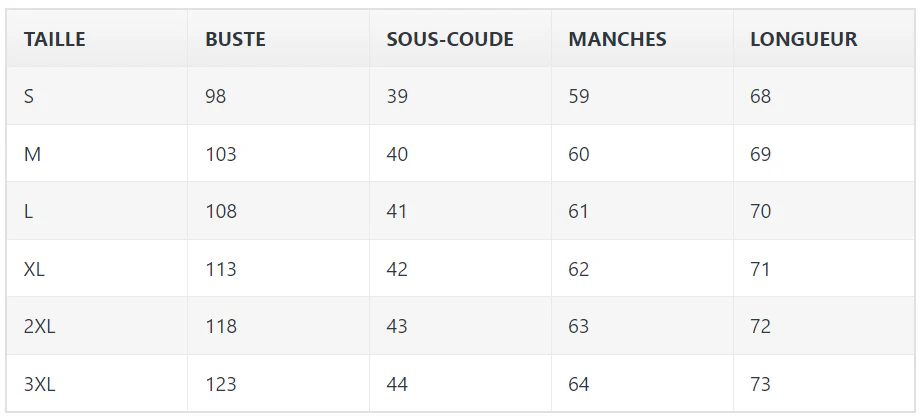The image size is (922, 417).
Task: Click the bust value 98
Action: pos(216,96)
